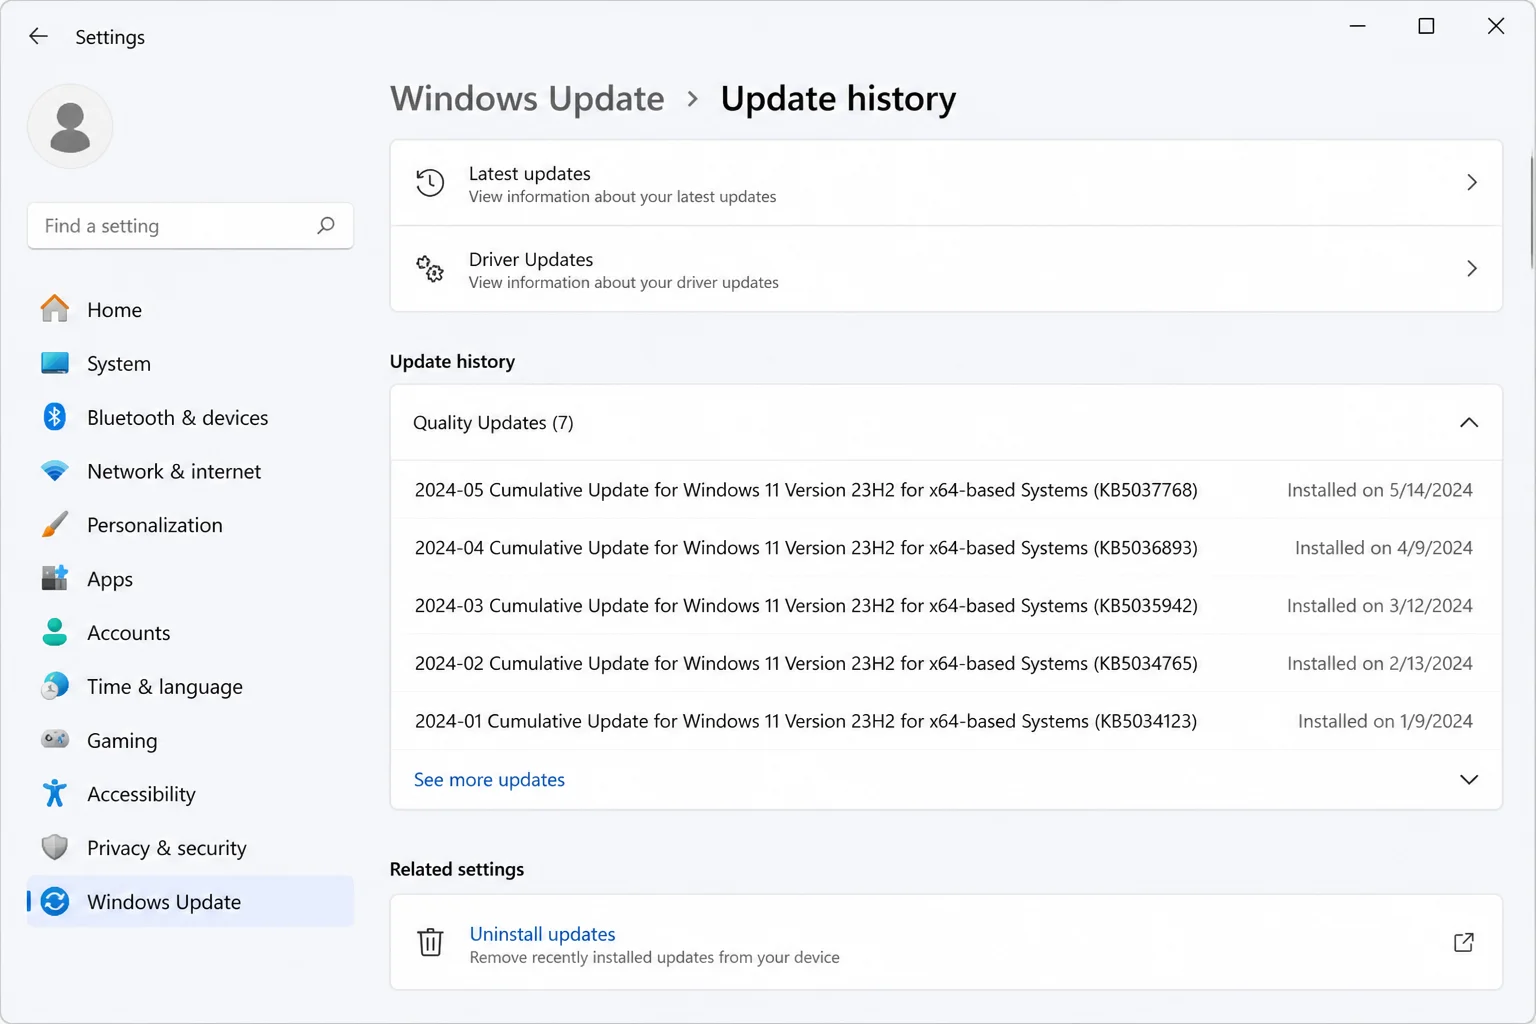The width and height of the screenshot is (1536, 1024).
Task: Click the Driver Updates gears icon
Action: (x=430, y=269)
